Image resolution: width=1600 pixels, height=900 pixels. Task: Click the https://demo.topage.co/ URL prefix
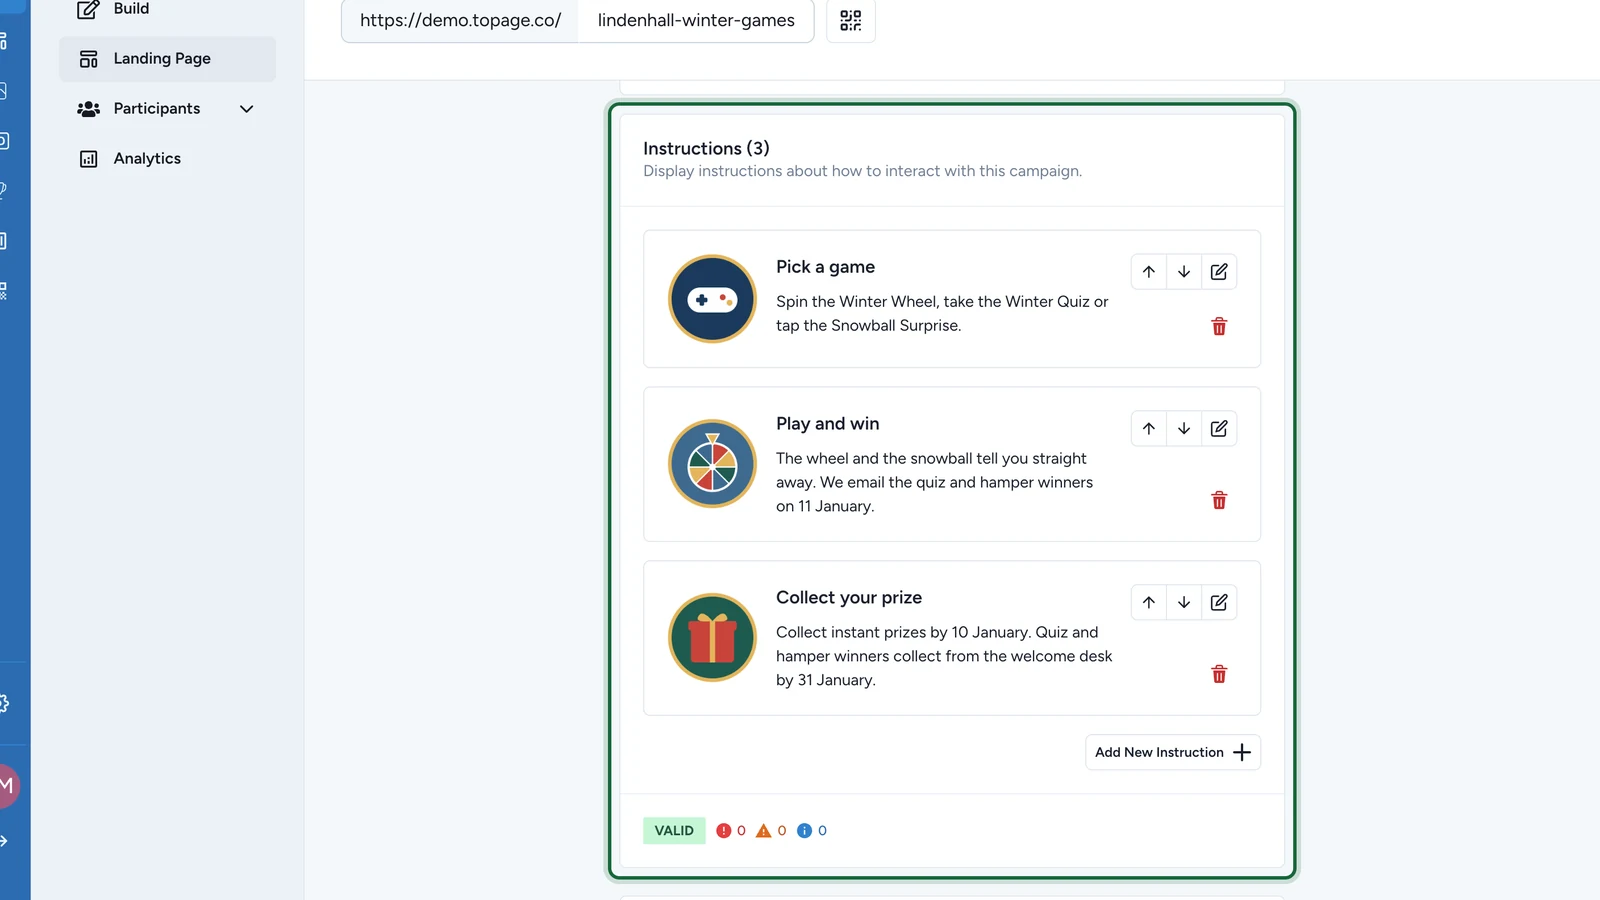(x=460, y=20)
